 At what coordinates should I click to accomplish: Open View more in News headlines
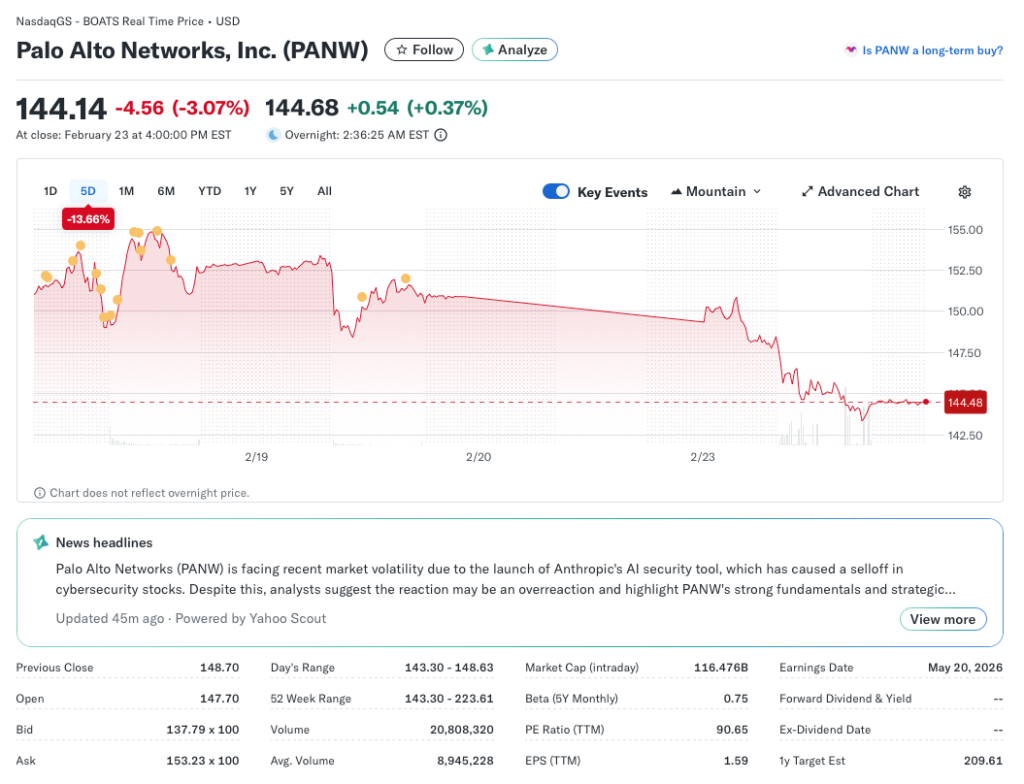coord(942,619)
